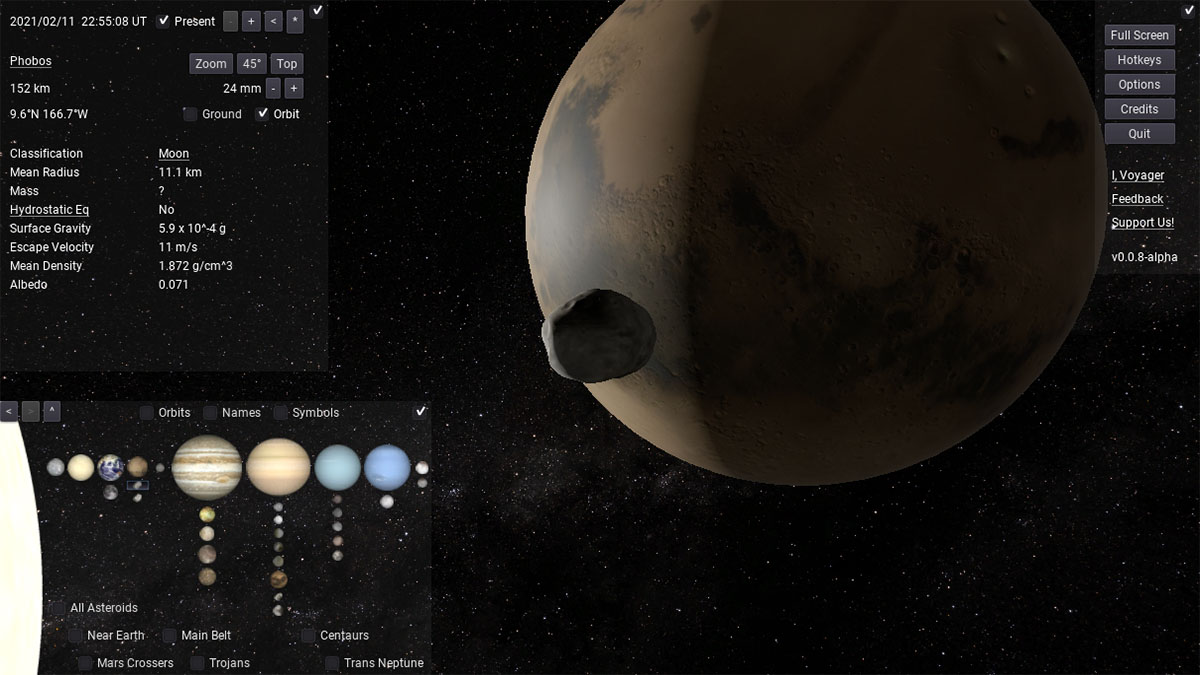1200x675 pixels.
Task: Check the Mars Crossers box
Action: pyautogui.click(x=85, y=663)
